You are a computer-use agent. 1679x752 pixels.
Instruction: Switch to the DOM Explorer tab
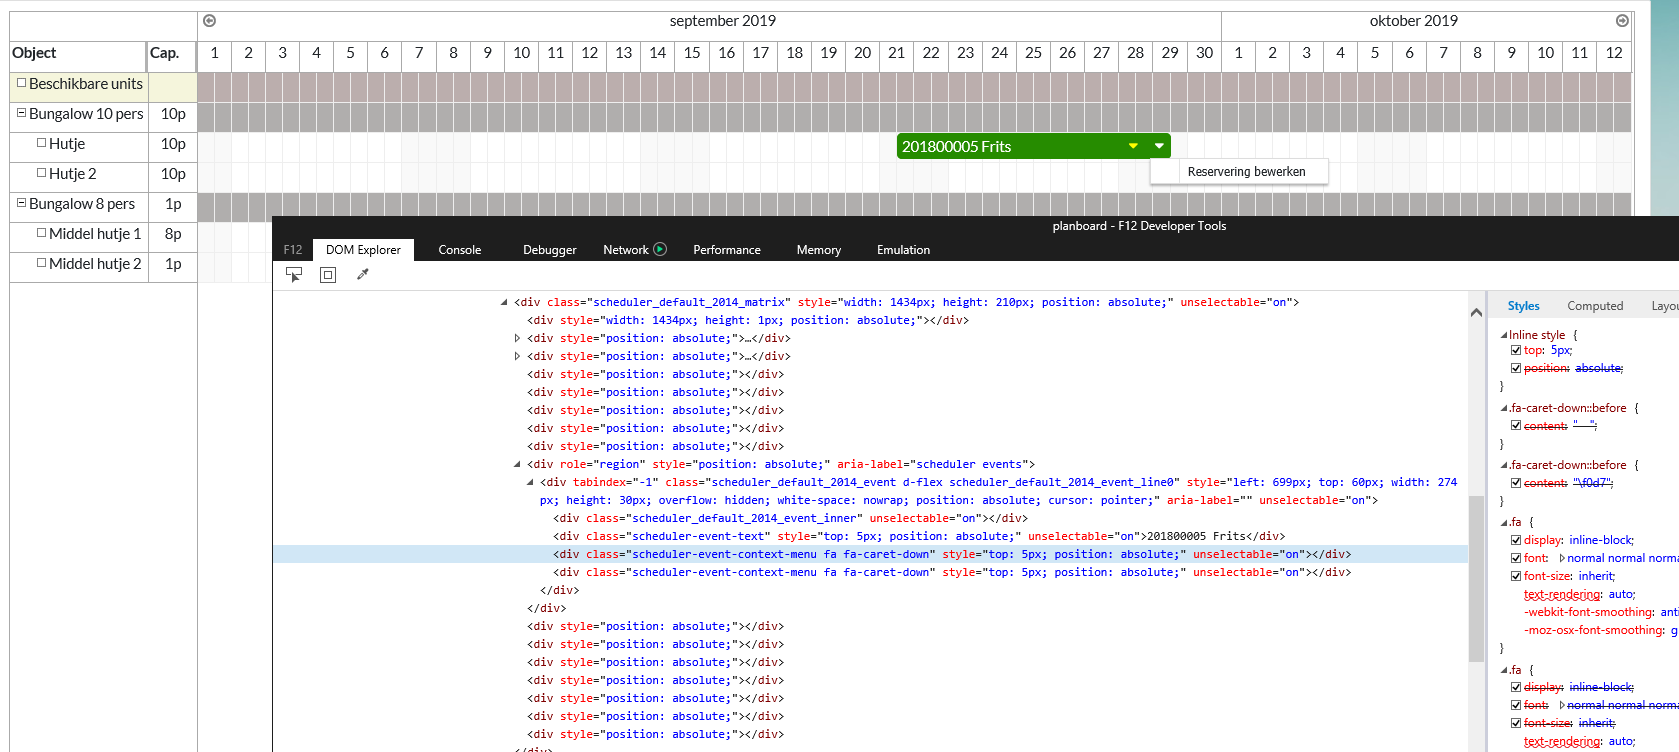pyautogui.click(x=363, y=250)
